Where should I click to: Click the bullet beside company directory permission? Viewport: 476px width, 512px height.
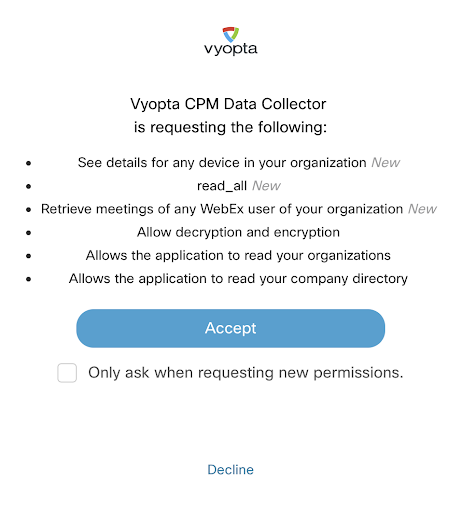29,279
